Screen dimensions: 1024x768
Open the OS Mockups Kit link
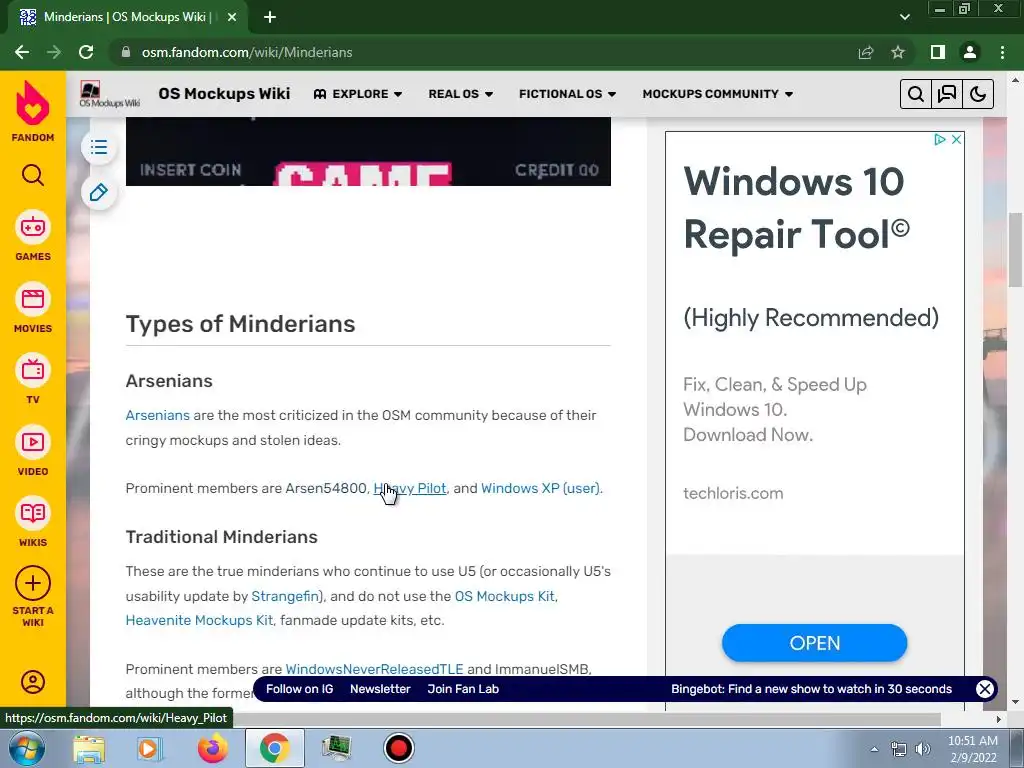pyautogui.click(x=505, y=596)
